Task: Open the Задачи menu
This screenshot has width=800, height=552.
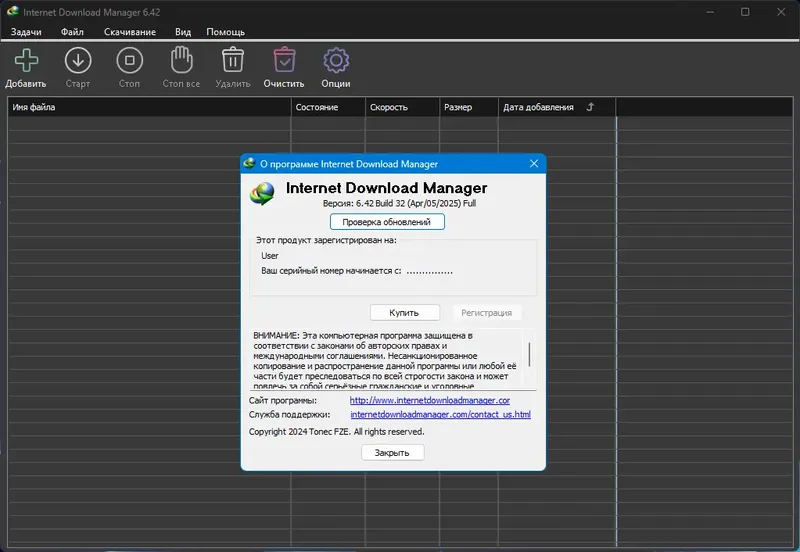Action: (26, 32)
